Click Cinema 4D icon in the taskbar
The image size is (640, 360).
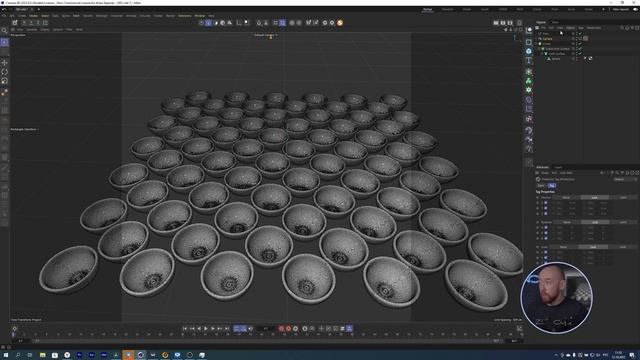(140, 355)
